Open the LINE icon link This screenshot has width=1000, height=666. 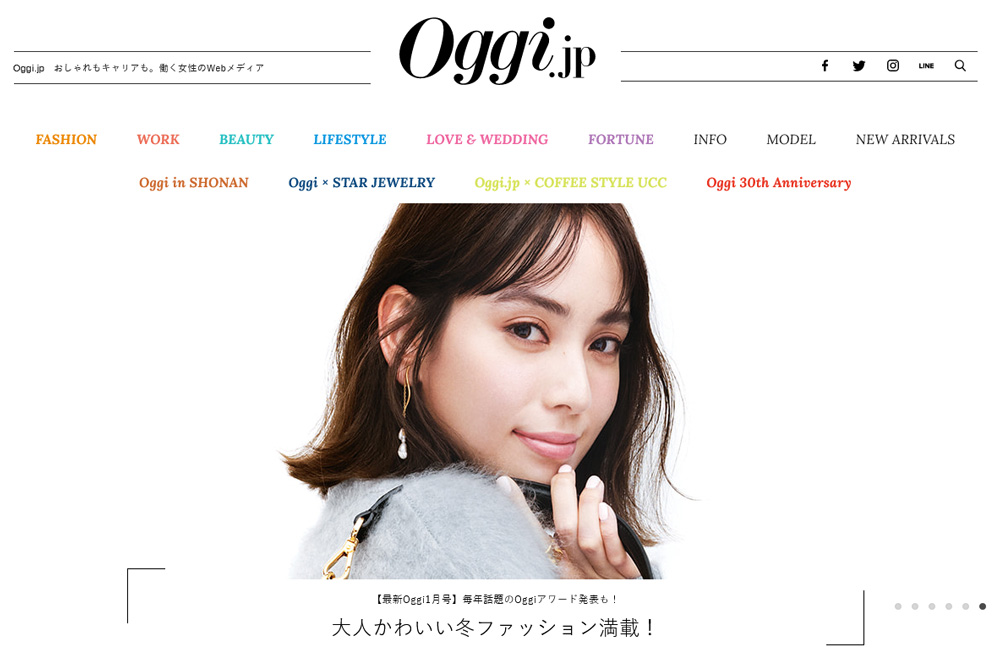pos(926,66)
